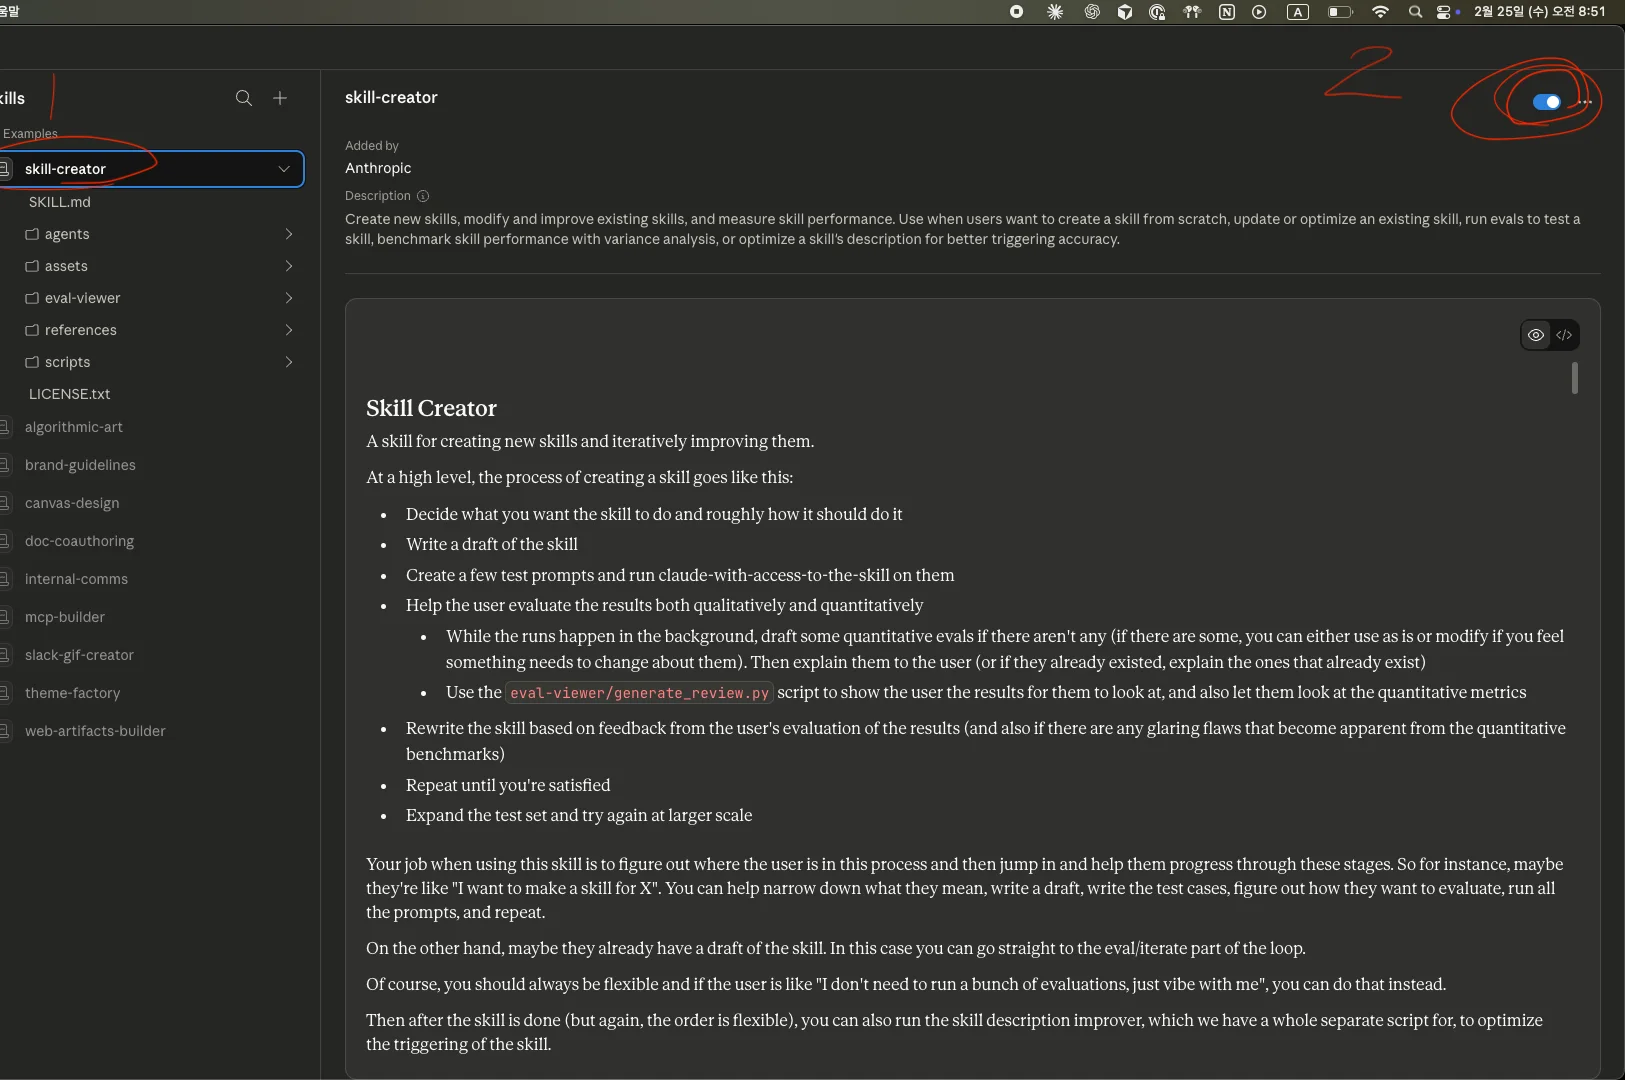Viewport: 1625px width, 1080px height.
Task: Switch to raw code source view
Action: 1564,335
